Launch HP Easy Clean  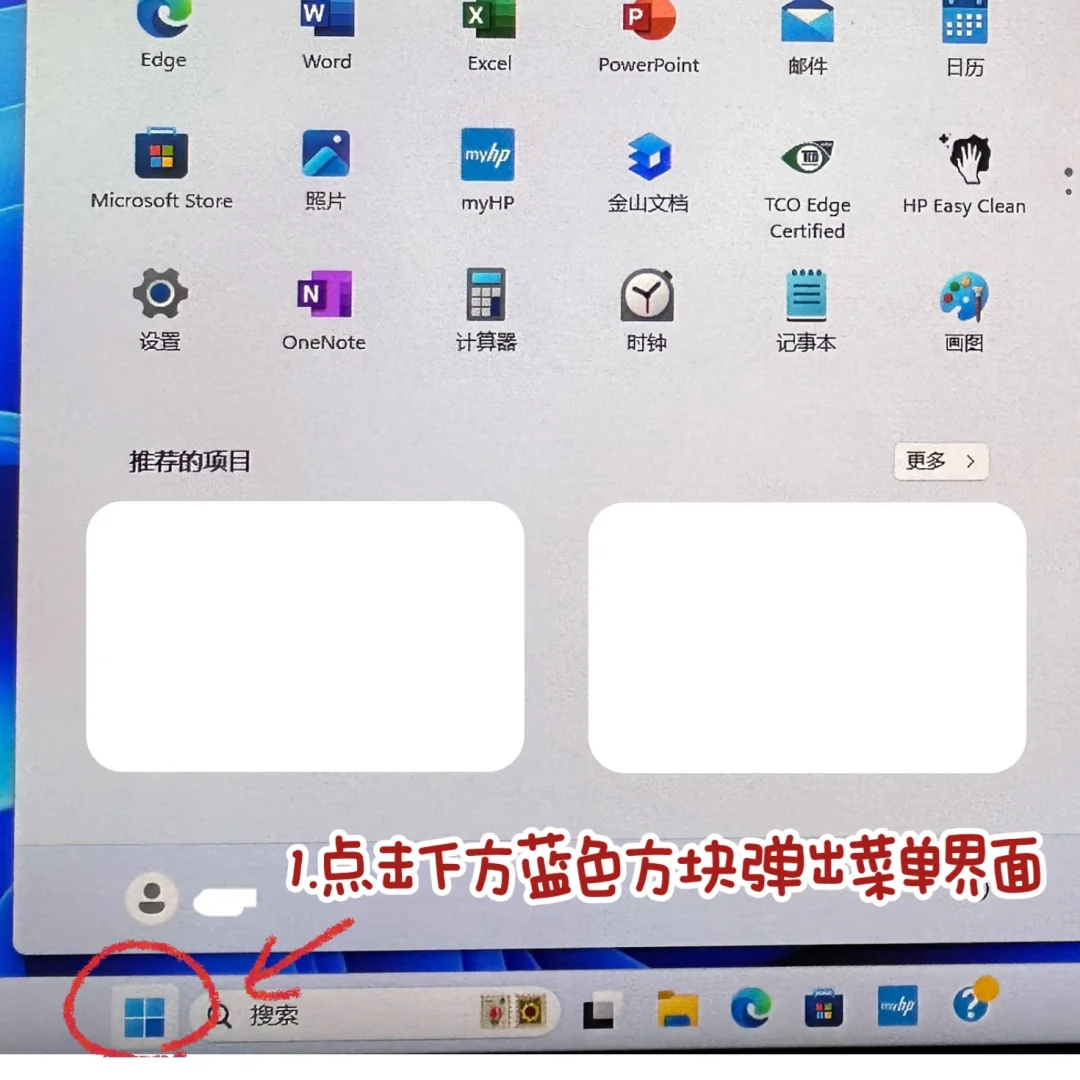point(964,174)
